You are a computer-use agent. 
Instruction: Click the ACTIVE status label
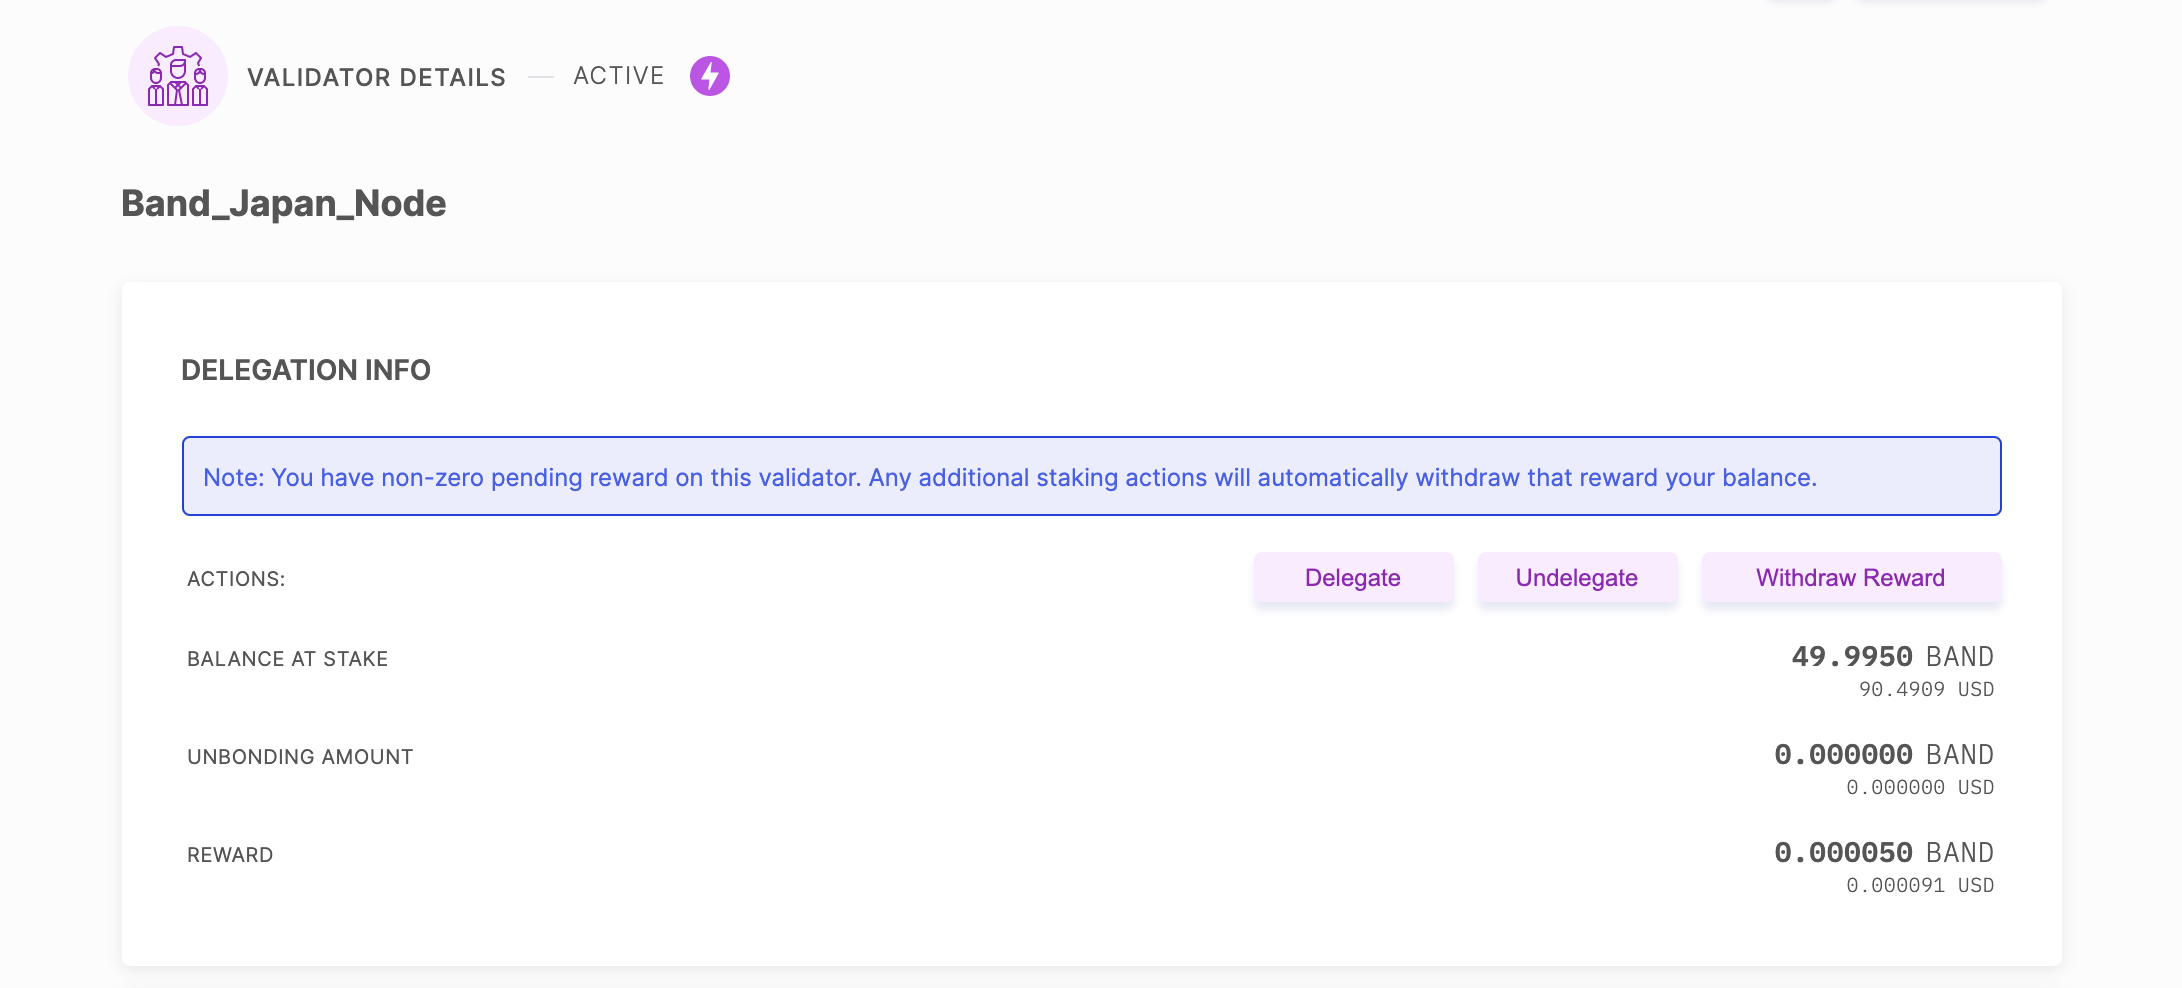click(619, 76)
